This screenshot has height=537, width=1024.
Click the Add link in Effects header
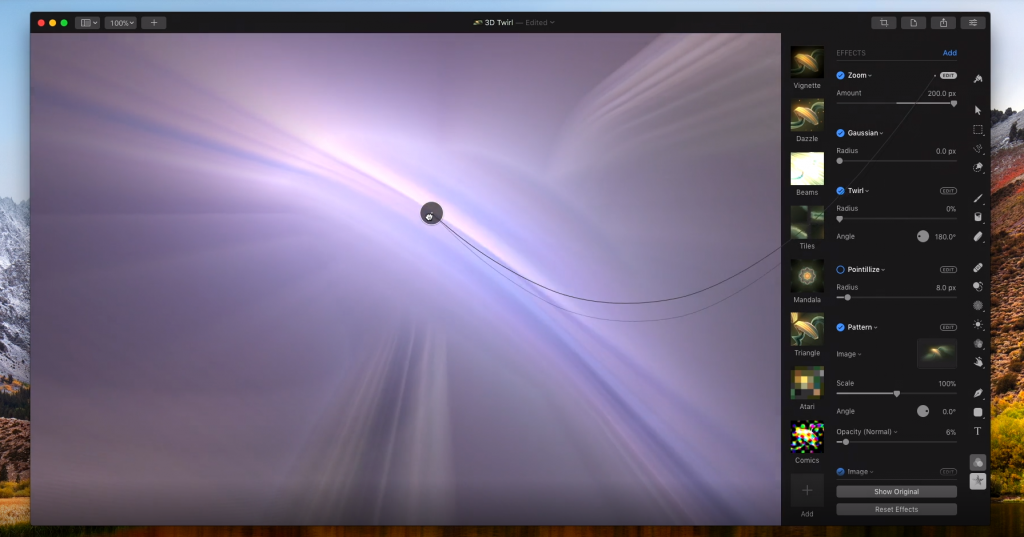click(950, 53)
